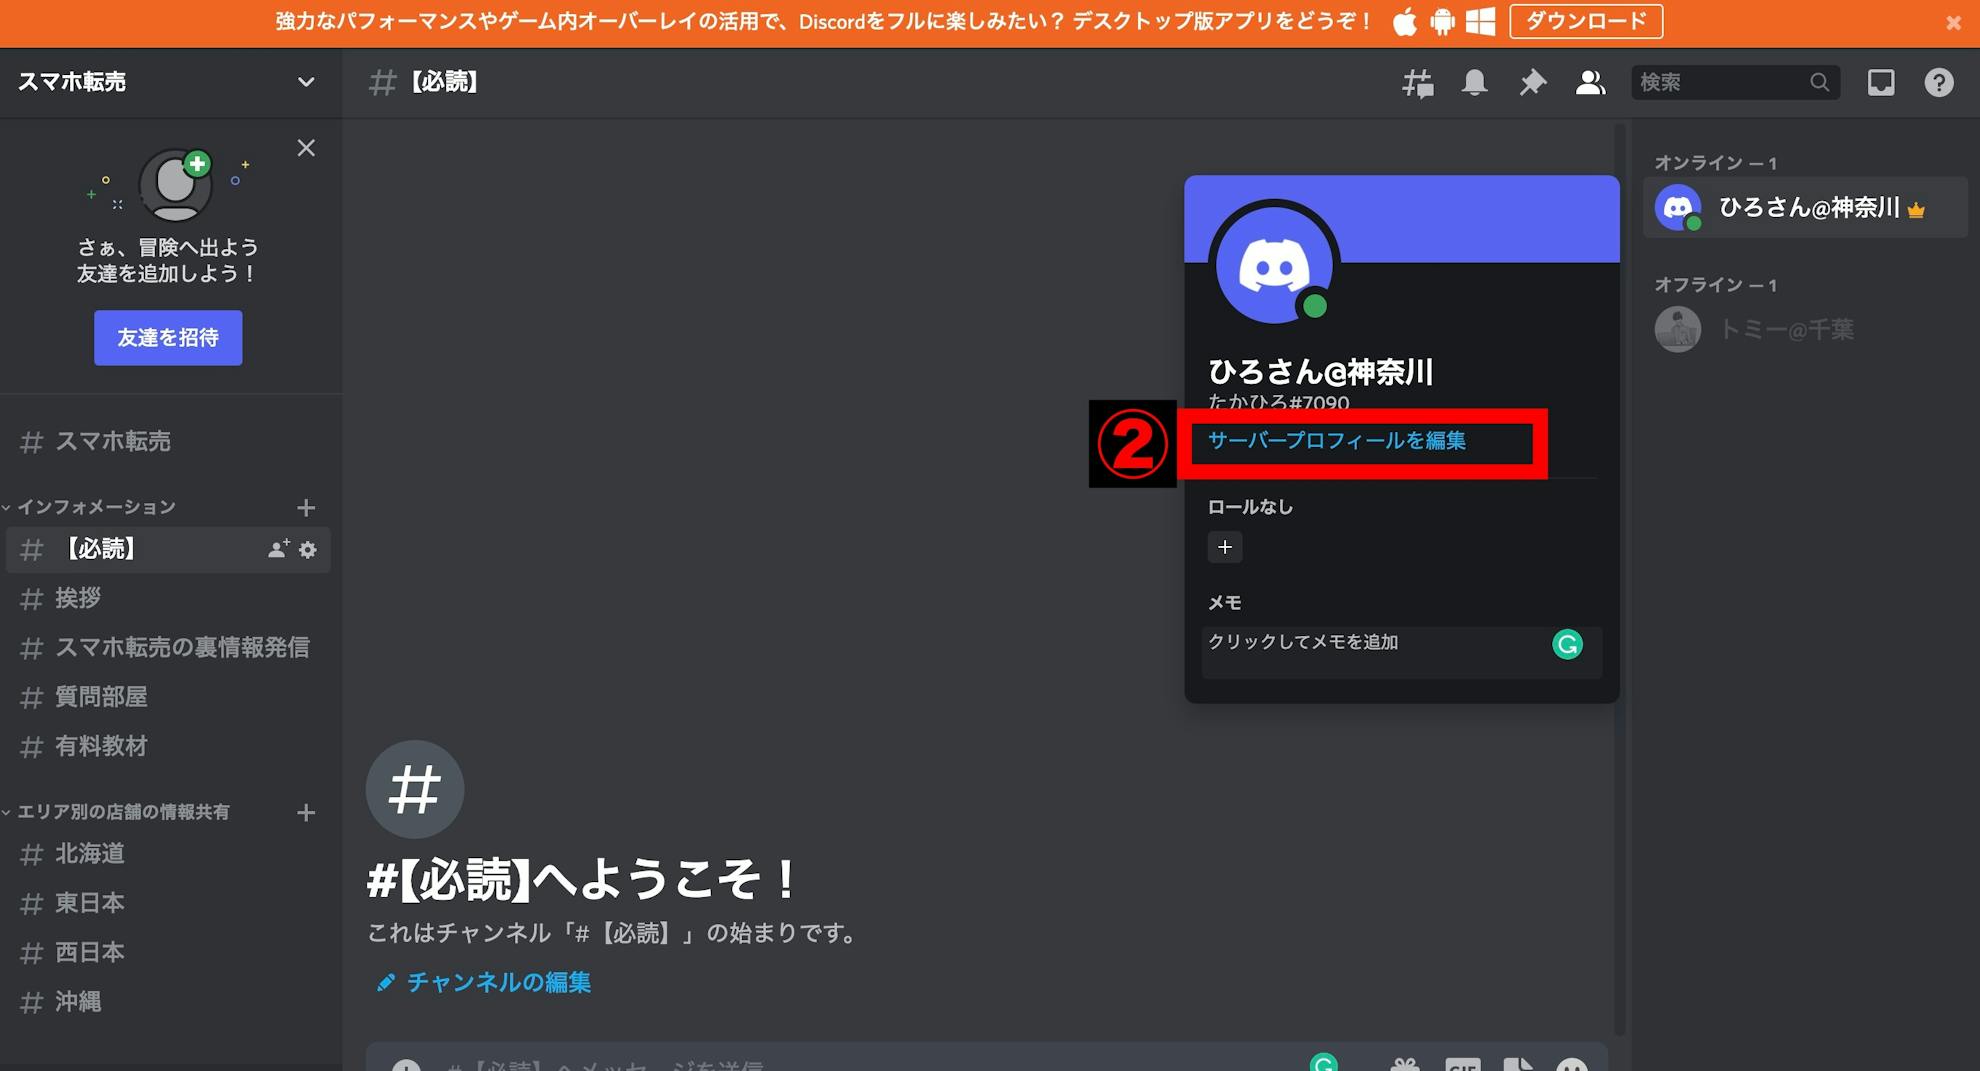Screen dimensions: 1980x1071
Task: Toggle the member list icon
Action: 1590,83
